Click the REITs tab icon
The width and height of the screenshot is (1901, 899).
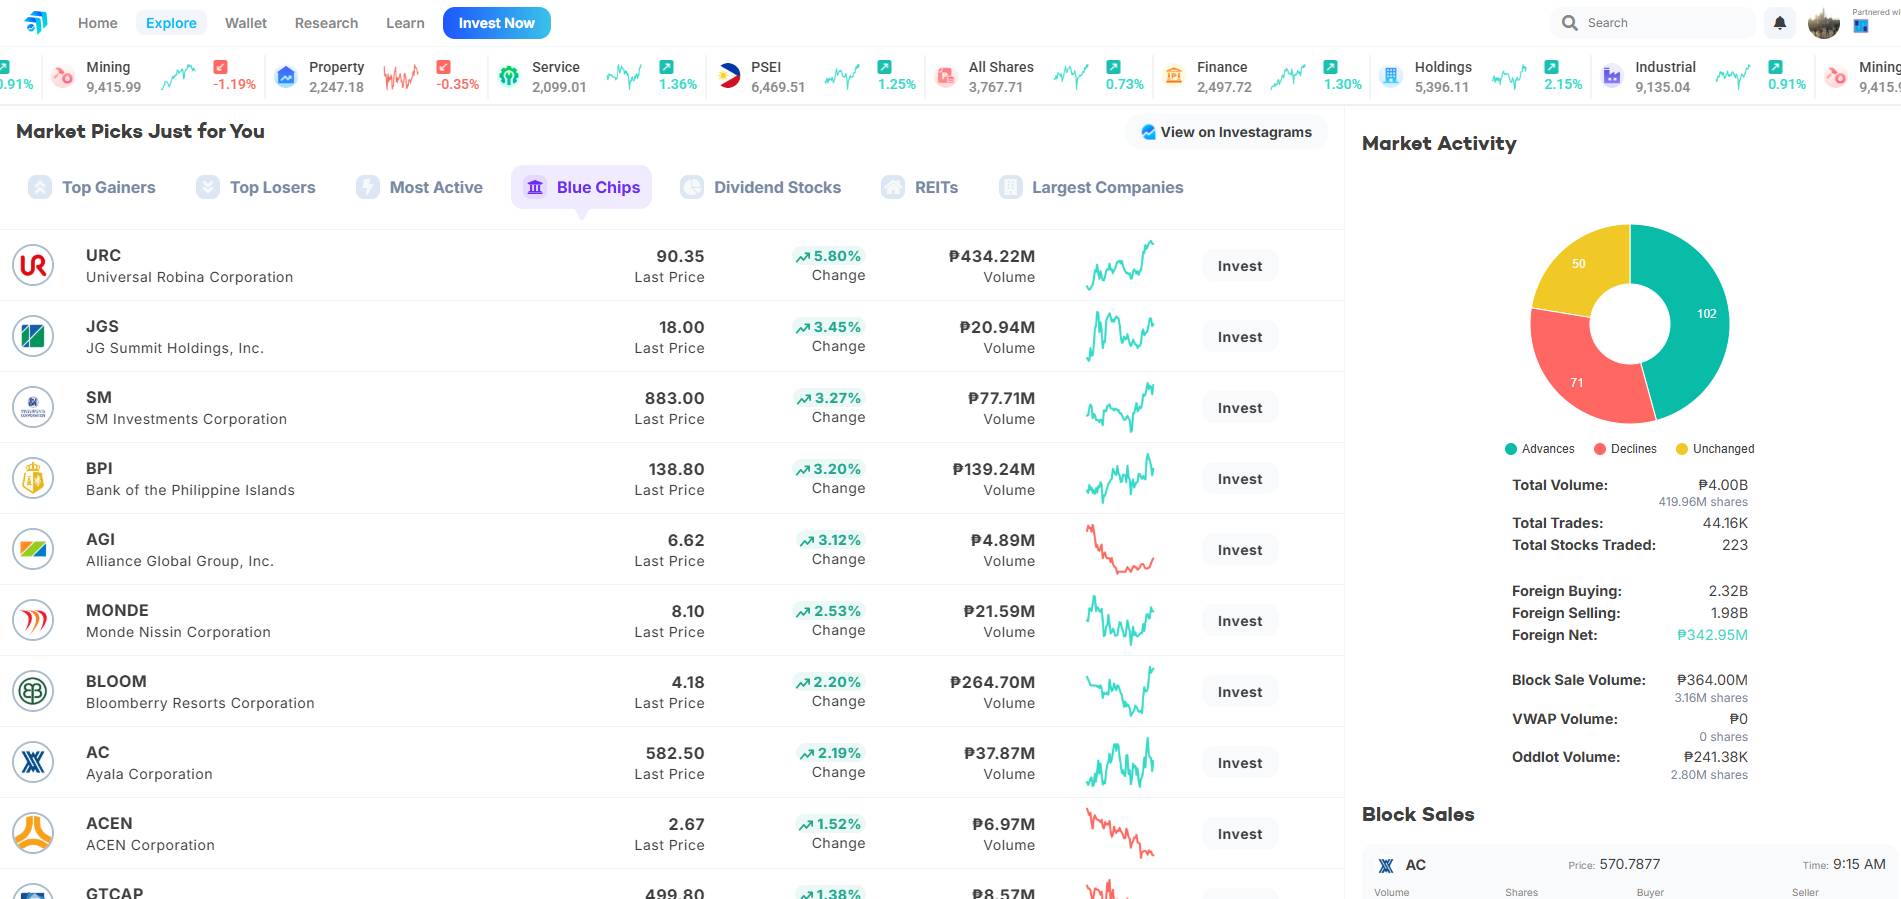[x=893, y=187]
